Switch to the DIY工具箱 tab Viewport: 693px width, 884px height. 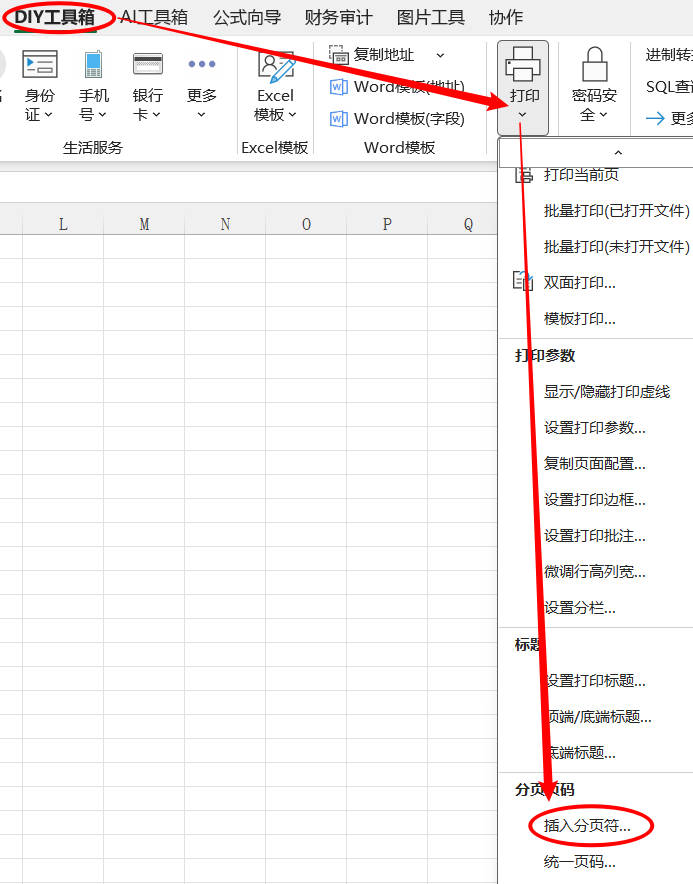[54, 17]
